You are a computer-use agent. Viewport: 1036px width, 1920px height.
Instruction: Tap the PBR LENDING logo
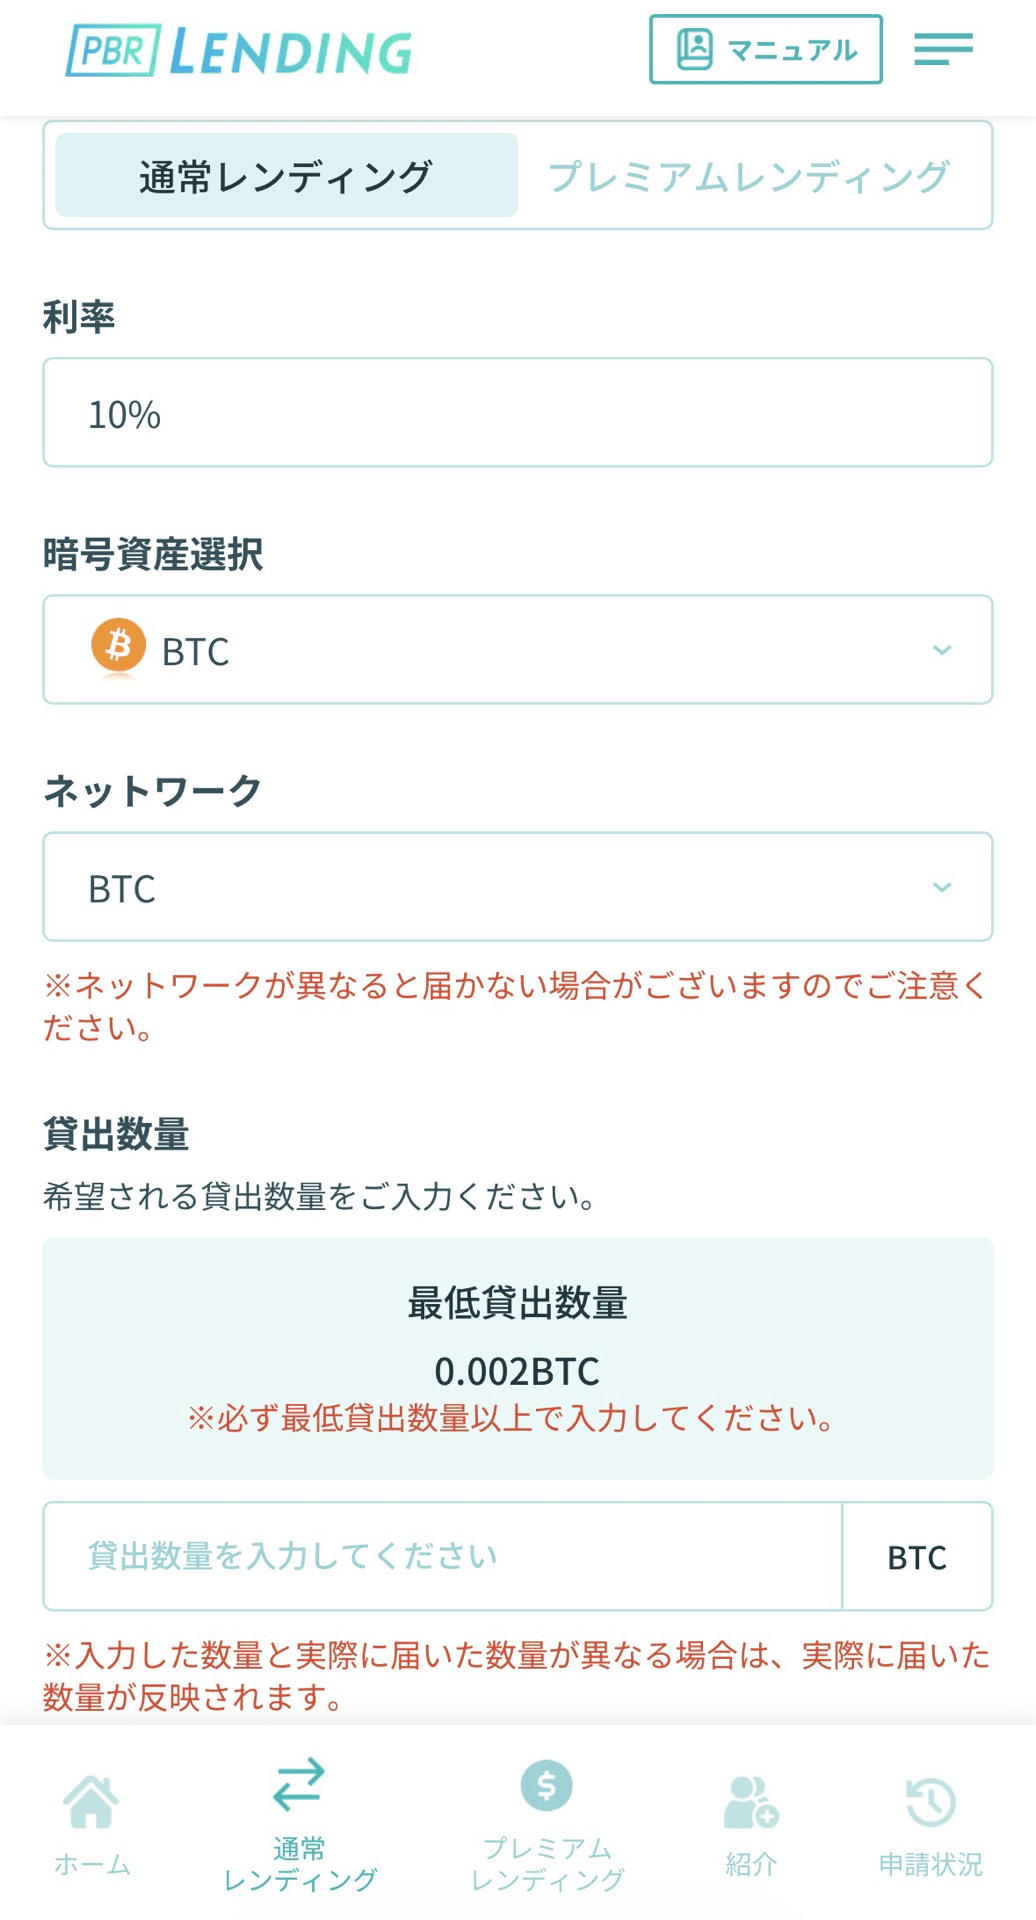point(240,50)
